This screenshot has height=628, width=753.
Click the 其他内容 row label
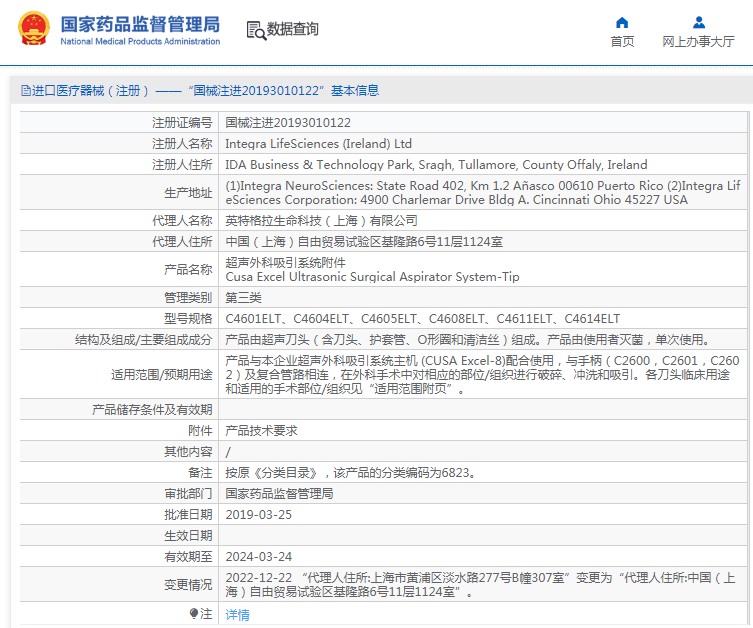(x=188, y=452)
